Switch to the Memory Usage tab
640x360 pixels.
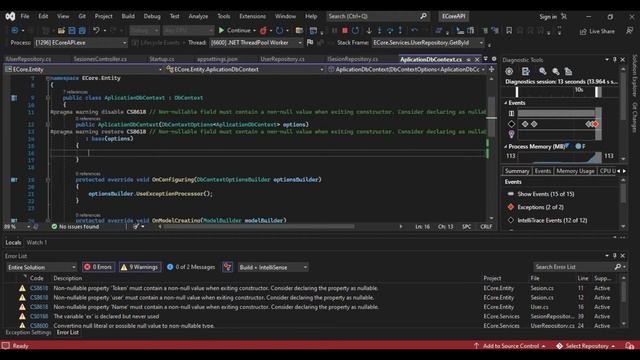[x=575, y=171]
